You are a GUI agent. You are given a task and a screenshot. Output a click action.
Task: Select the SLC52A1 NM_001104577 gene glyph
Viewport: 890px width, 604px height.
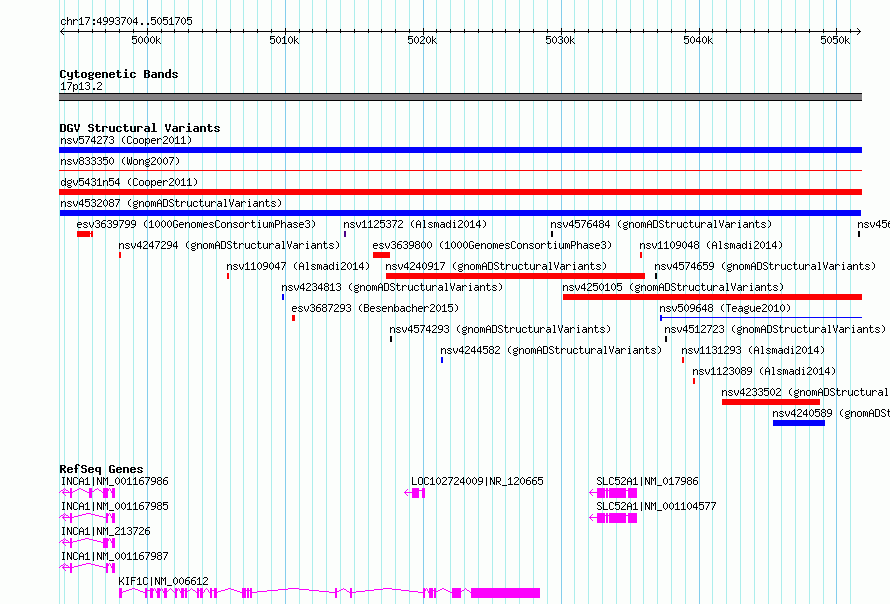613,518
